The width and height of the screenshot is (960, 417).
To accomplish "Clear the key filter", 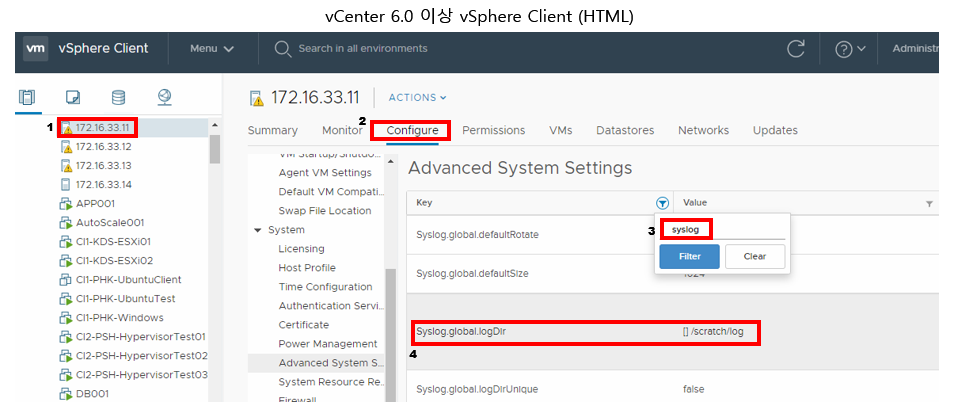I will click(755, 256).
